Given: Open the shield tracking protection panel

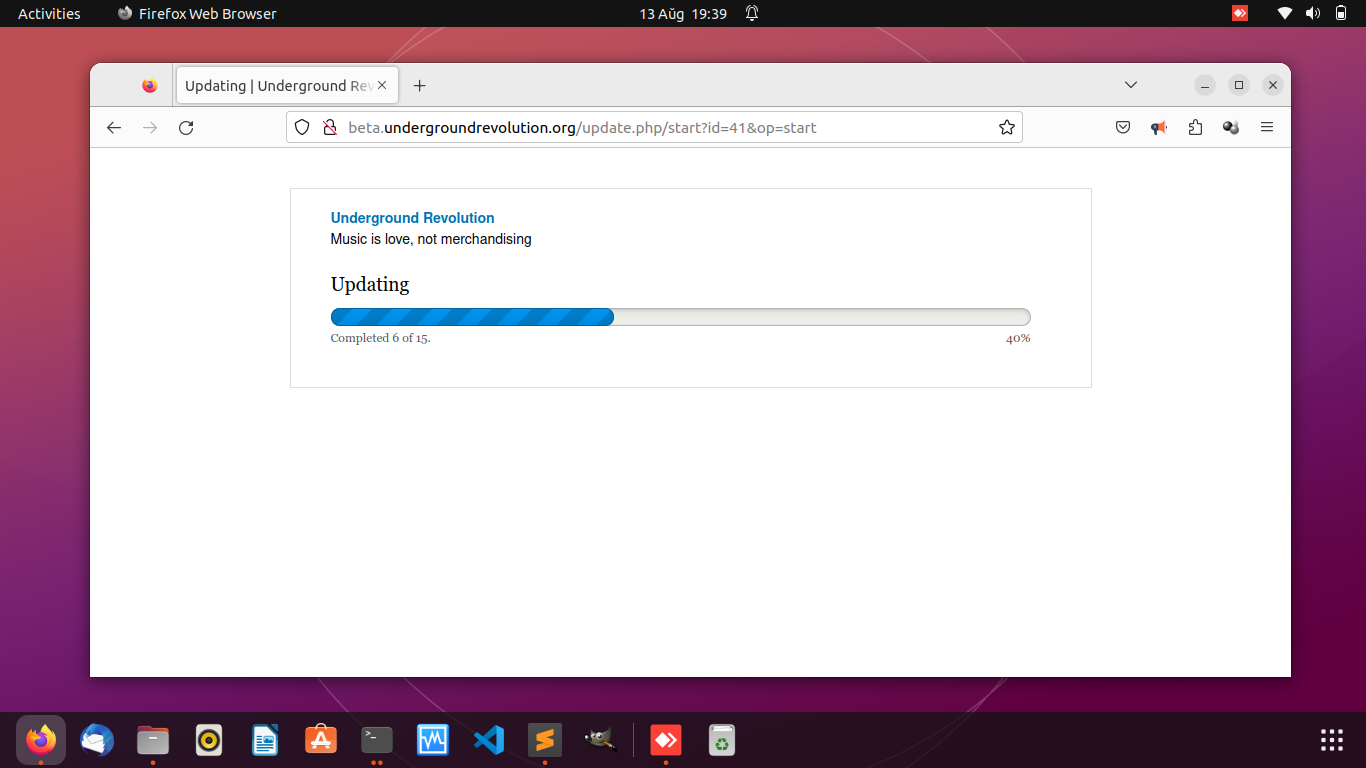Looking at the screenshot, I should (x=302, y=127).
